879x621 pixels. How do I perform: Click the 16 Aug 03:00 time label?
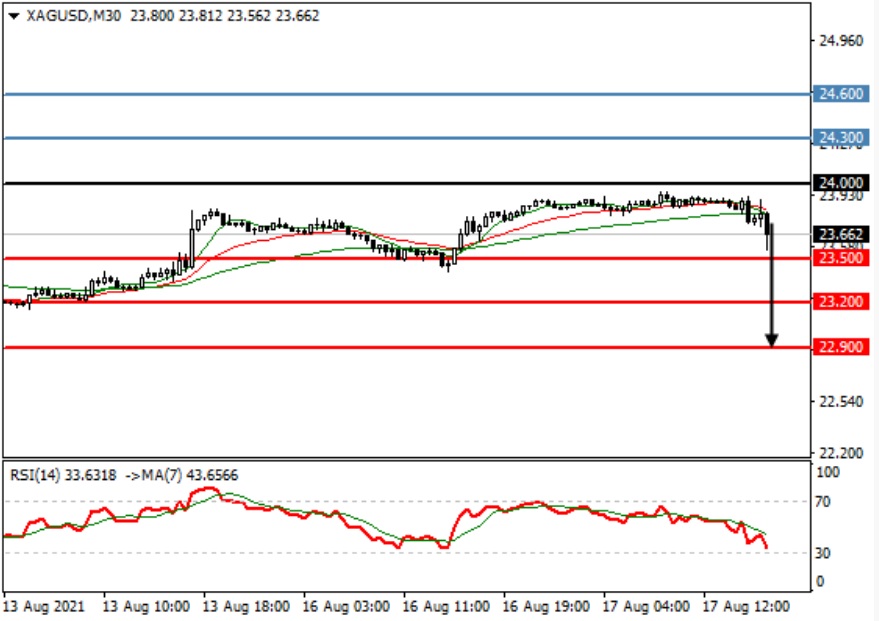[x=346, y=606]
